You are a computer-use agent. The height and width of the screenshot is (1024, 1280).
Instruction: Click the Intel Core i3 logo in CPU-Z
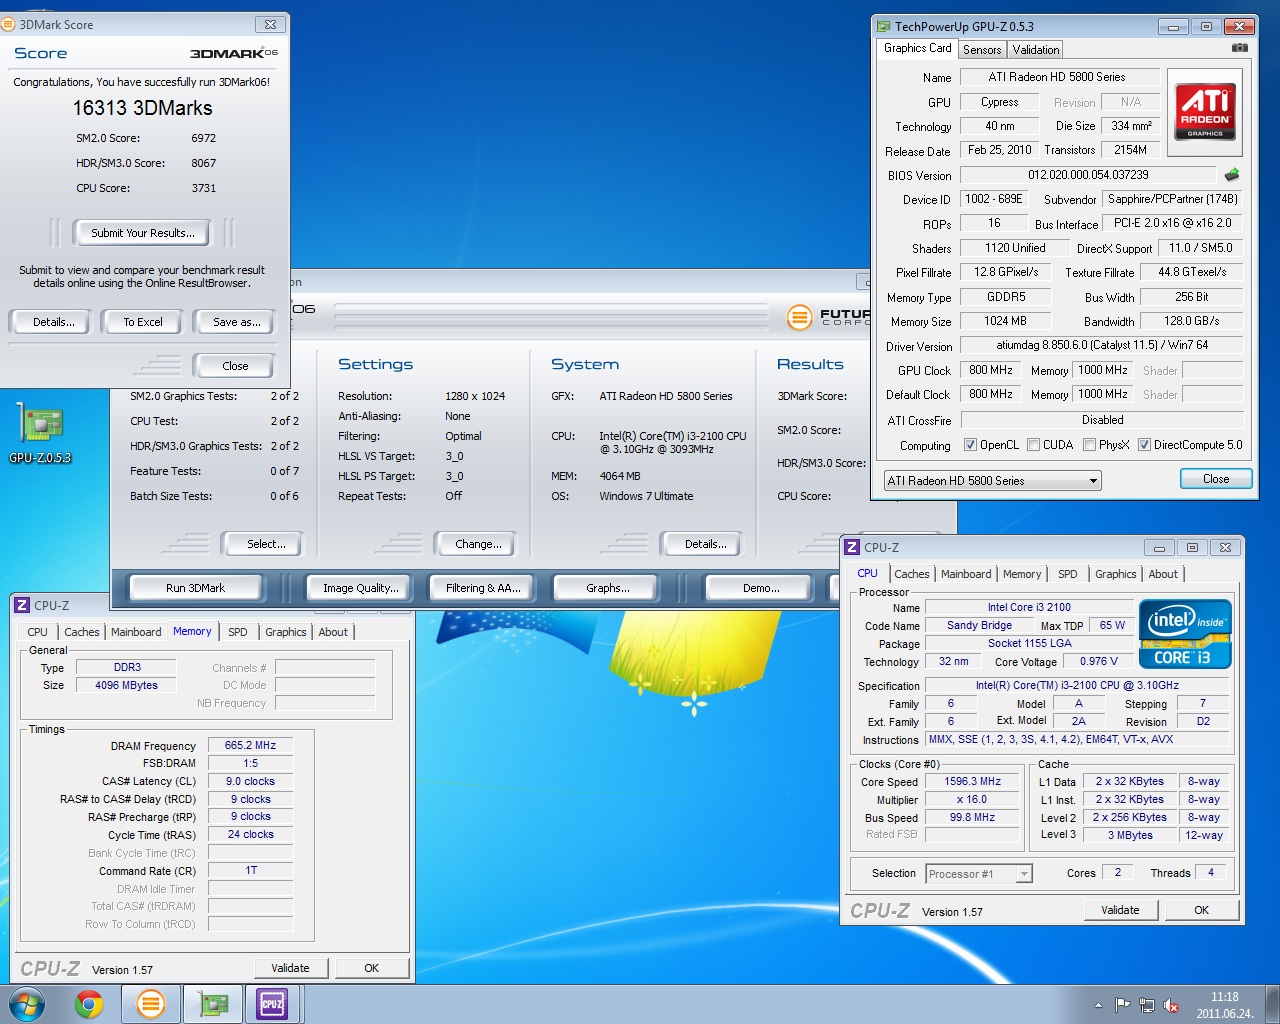1185,634
